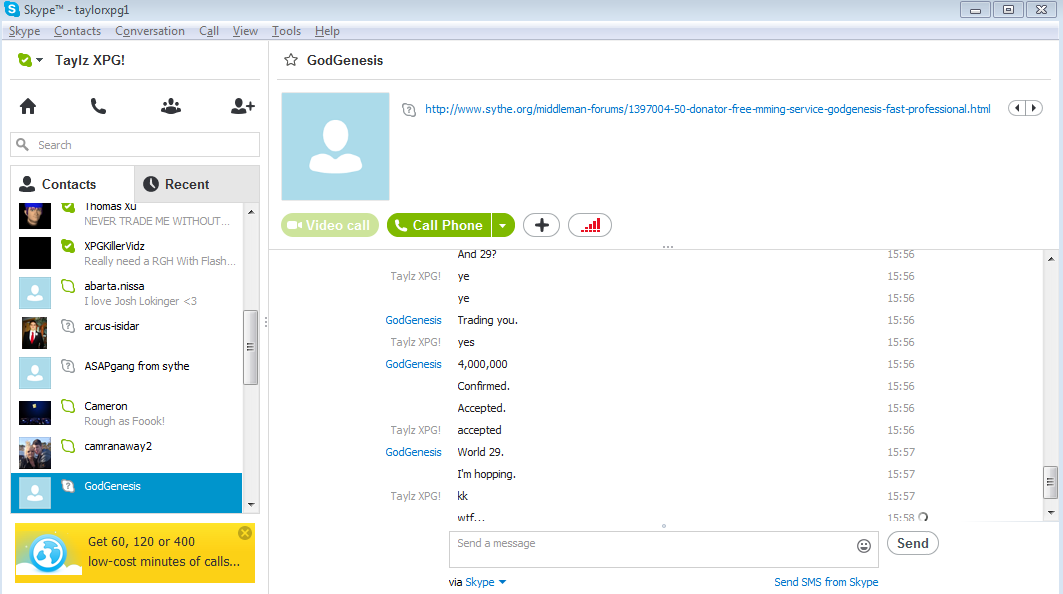Open the Contacts menu in menu bar
The width and height of the screenshot is (1063, 594).
tap(77, 31)
